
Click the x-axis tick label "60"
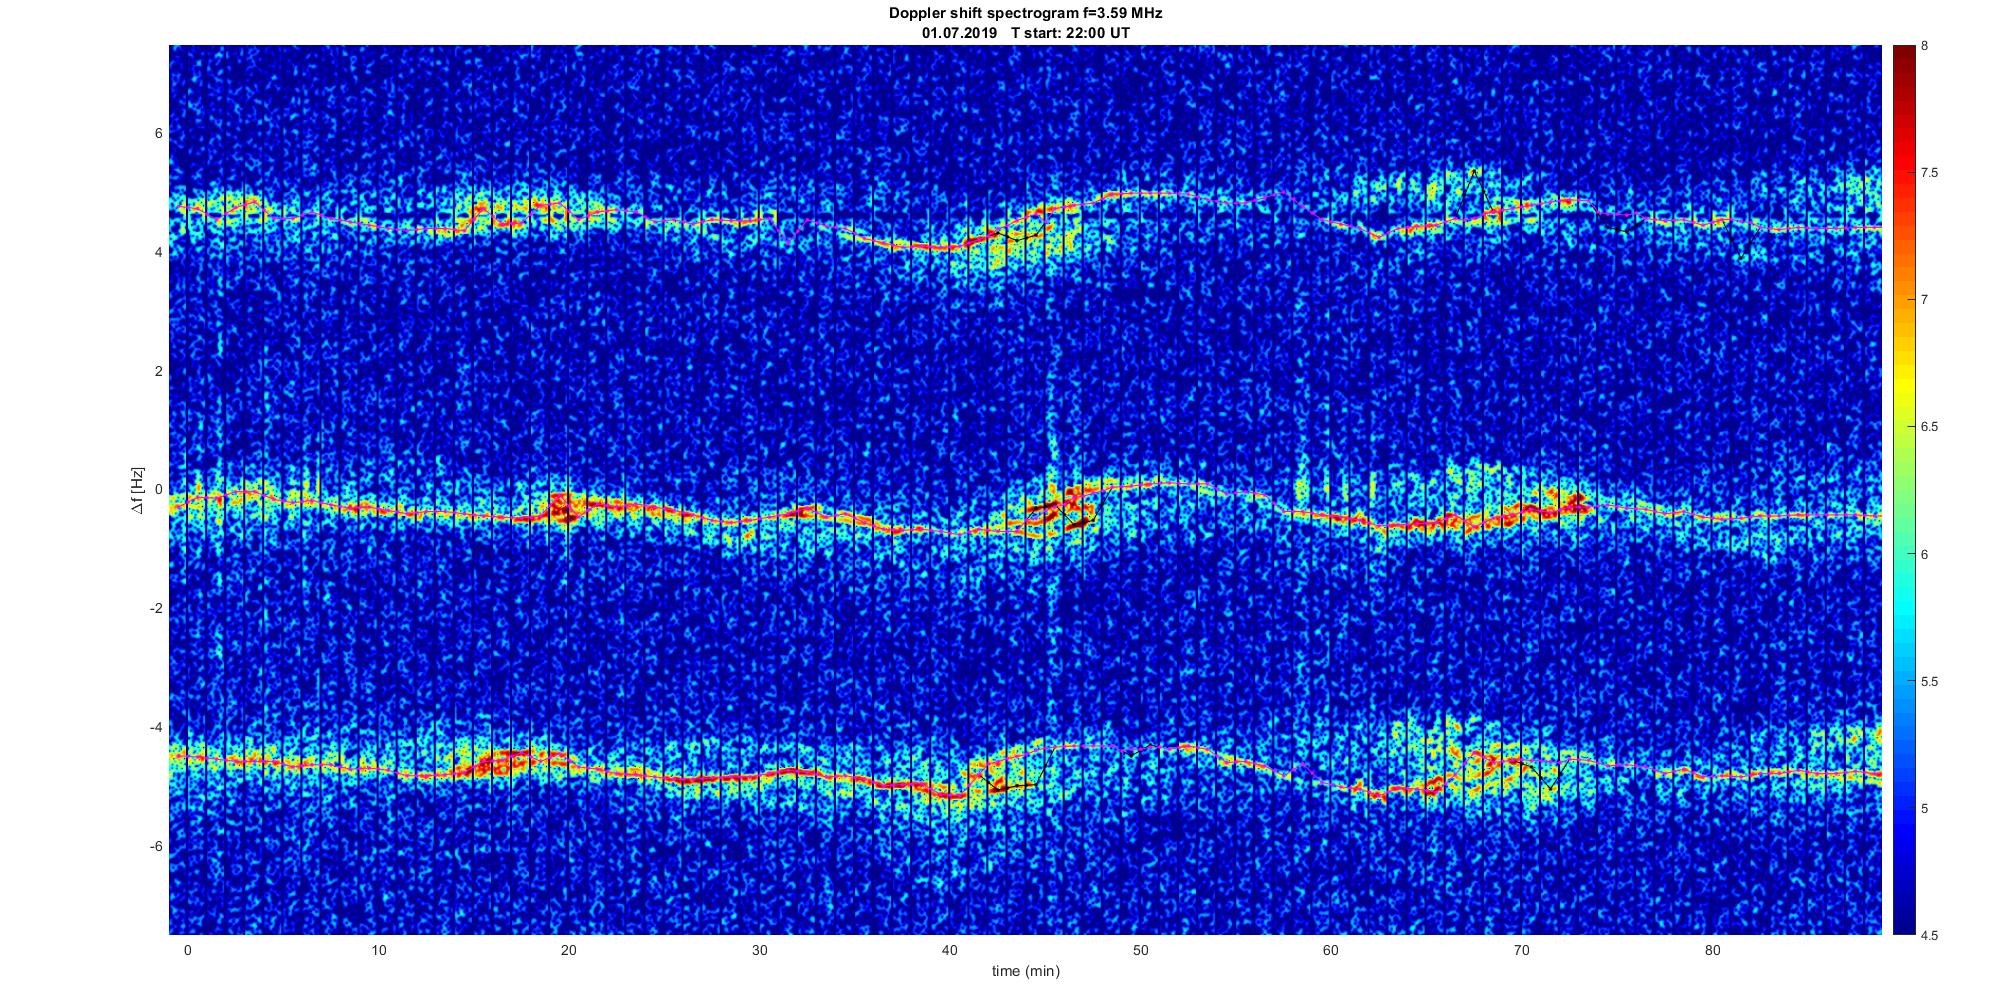[1331, 951]
